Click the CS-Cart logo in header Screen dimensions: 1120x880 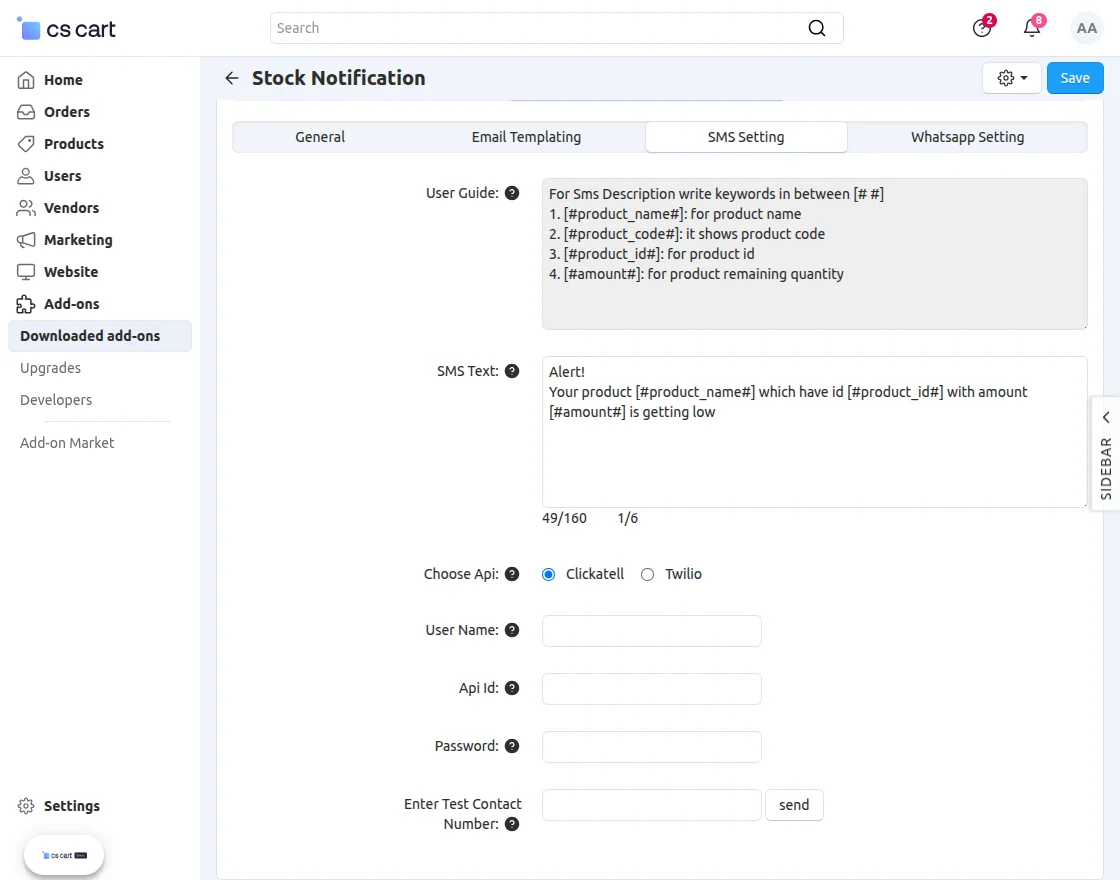pos(67,29)
